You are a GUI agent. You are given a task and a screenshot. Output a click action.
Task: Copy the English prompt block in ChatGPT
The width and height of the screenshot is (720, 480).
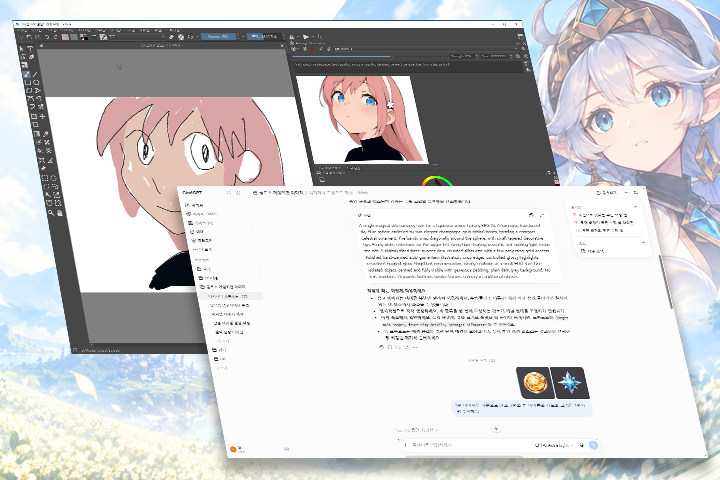click(x=531, y=215)
